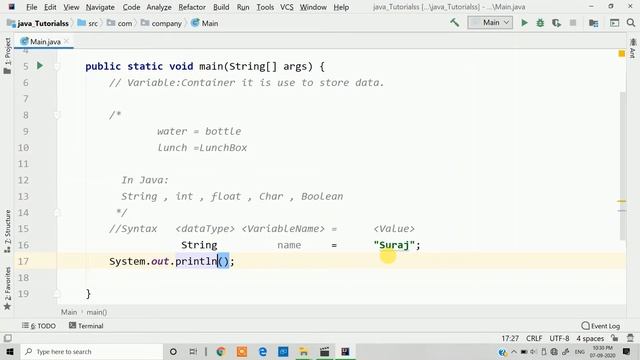Click the "Suraj" string on line 16
640x360 pixels.
(x=394, y=245)
